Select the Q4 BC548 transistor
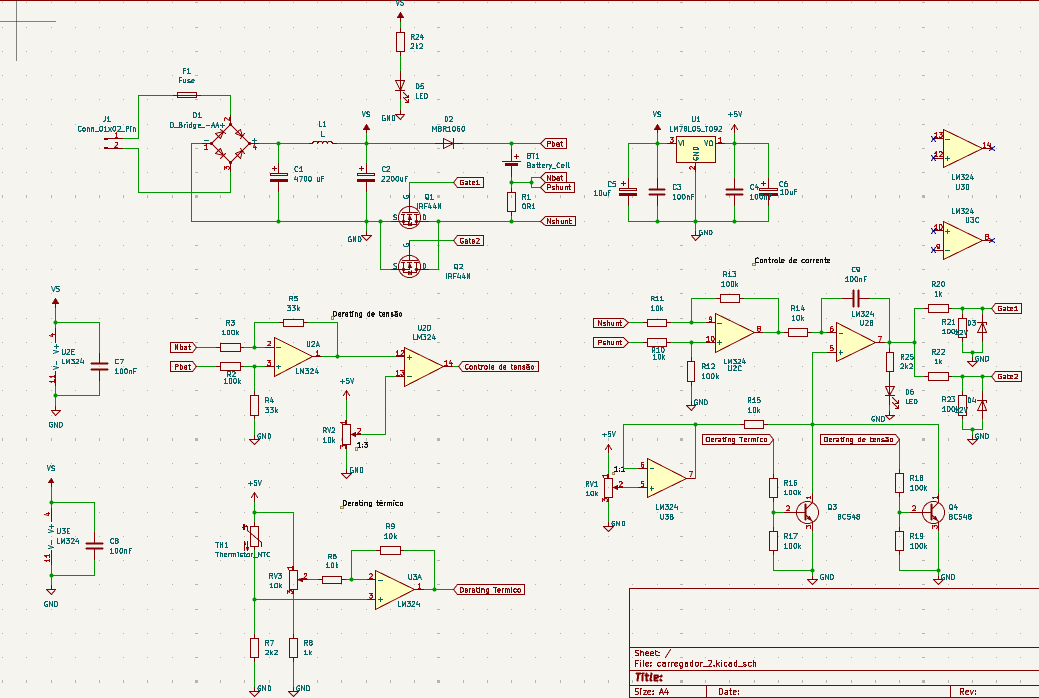 933,512
